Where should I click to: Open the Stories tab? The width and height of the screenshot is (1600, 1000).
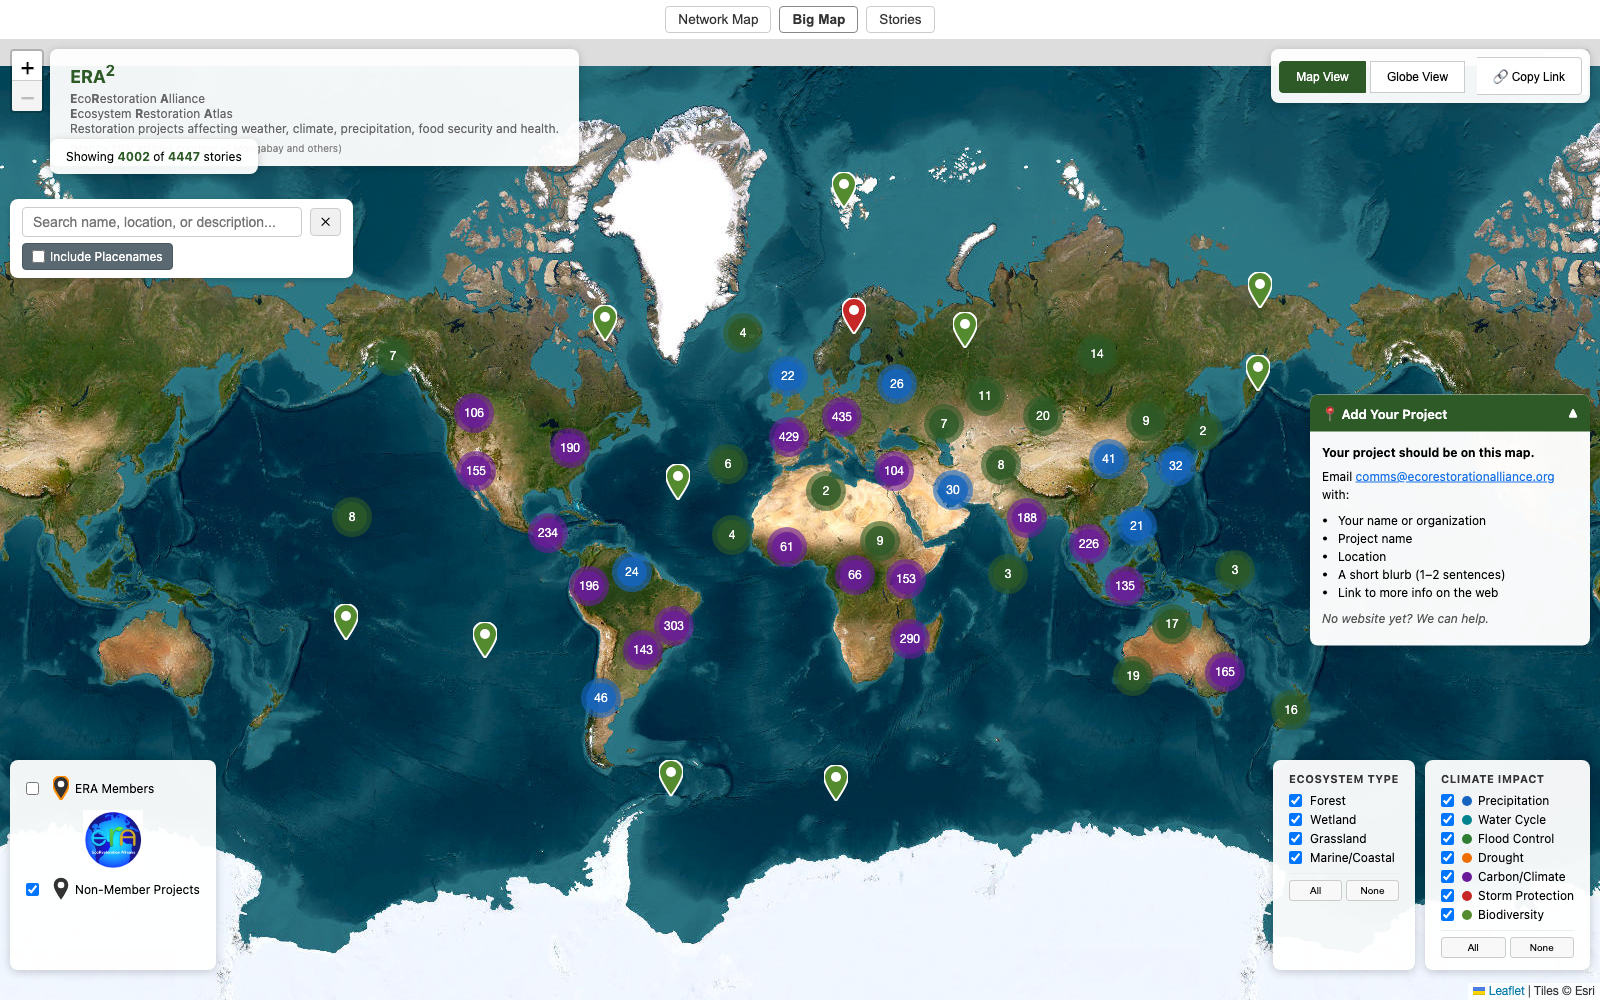pyautogui.click(x=900, y=19)
